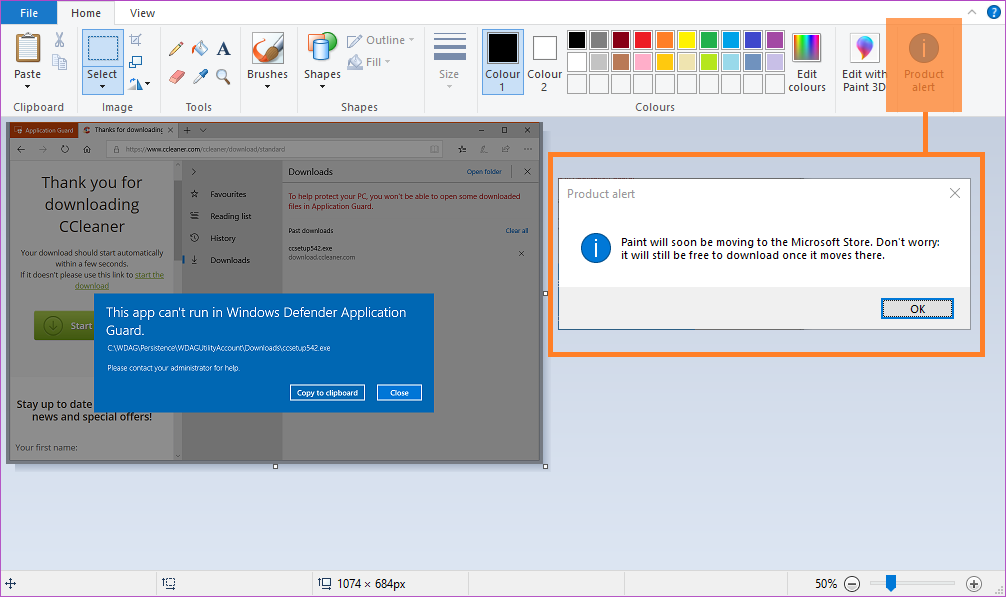Select the Eraser tool
This screenshot has width=1006, height=597.
[x=176, y=77]
